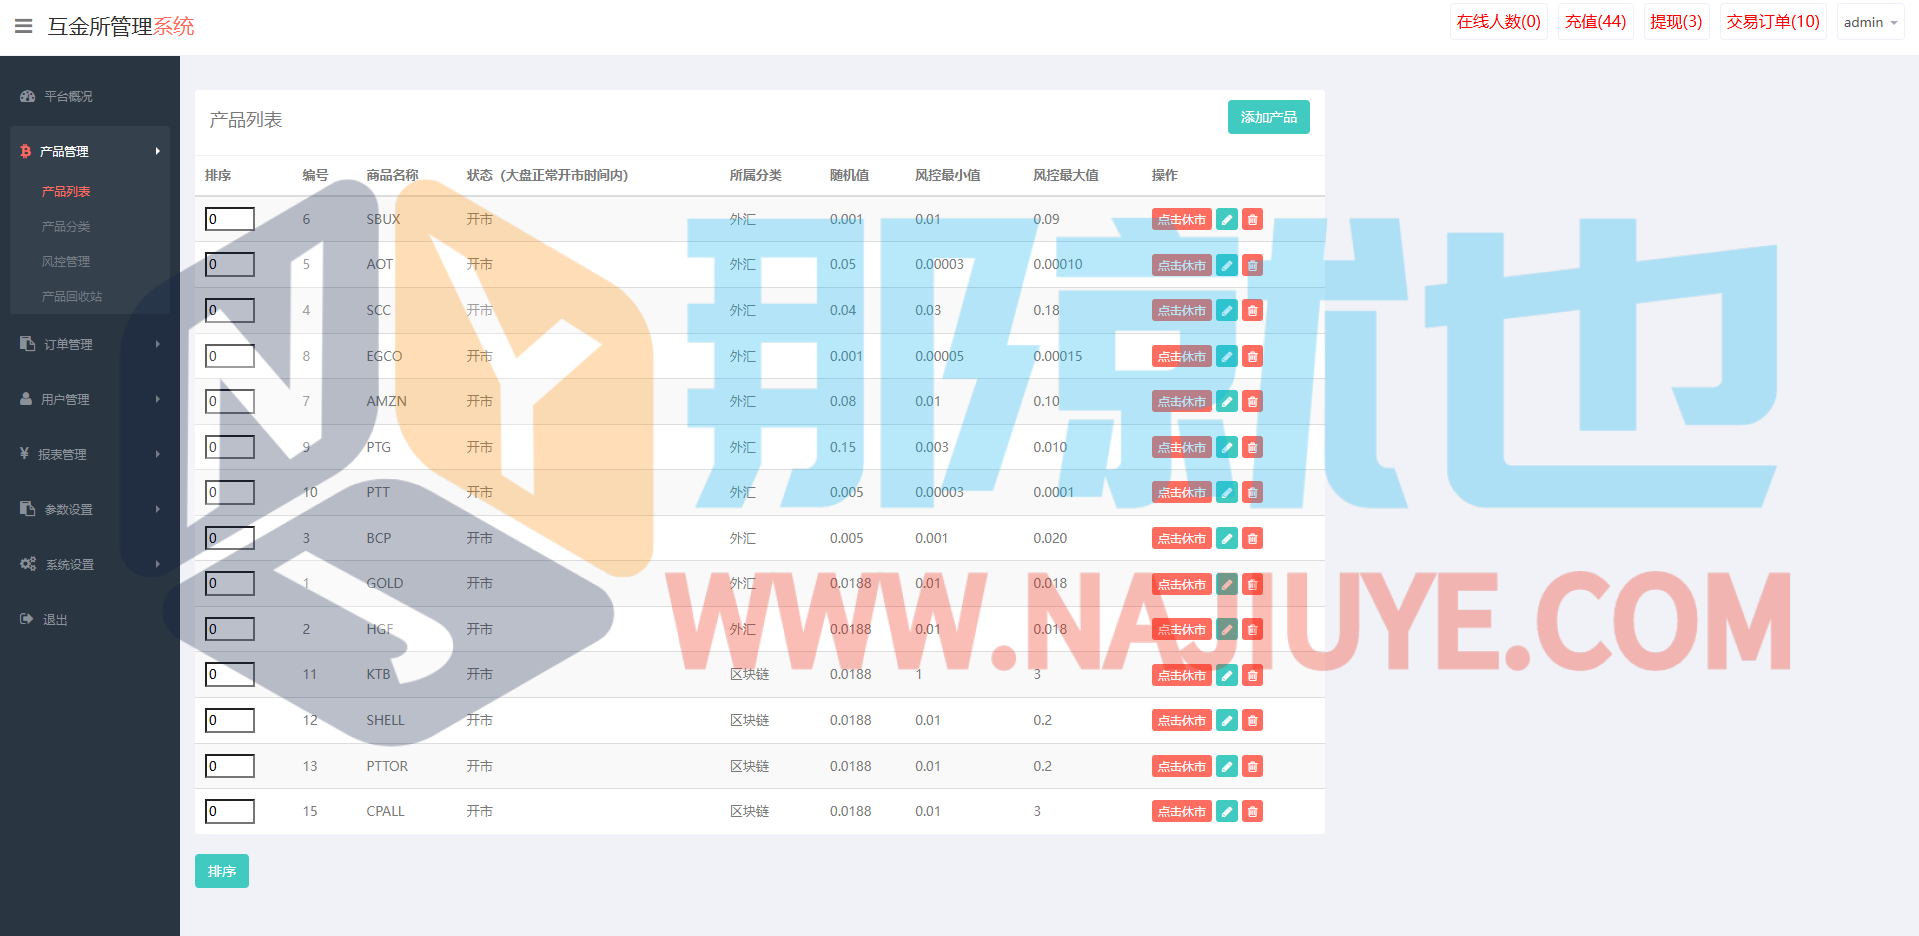Click the 排序 button below the table
The height and width of the screenshot is (936, 1919).
[x=221, y=871]
